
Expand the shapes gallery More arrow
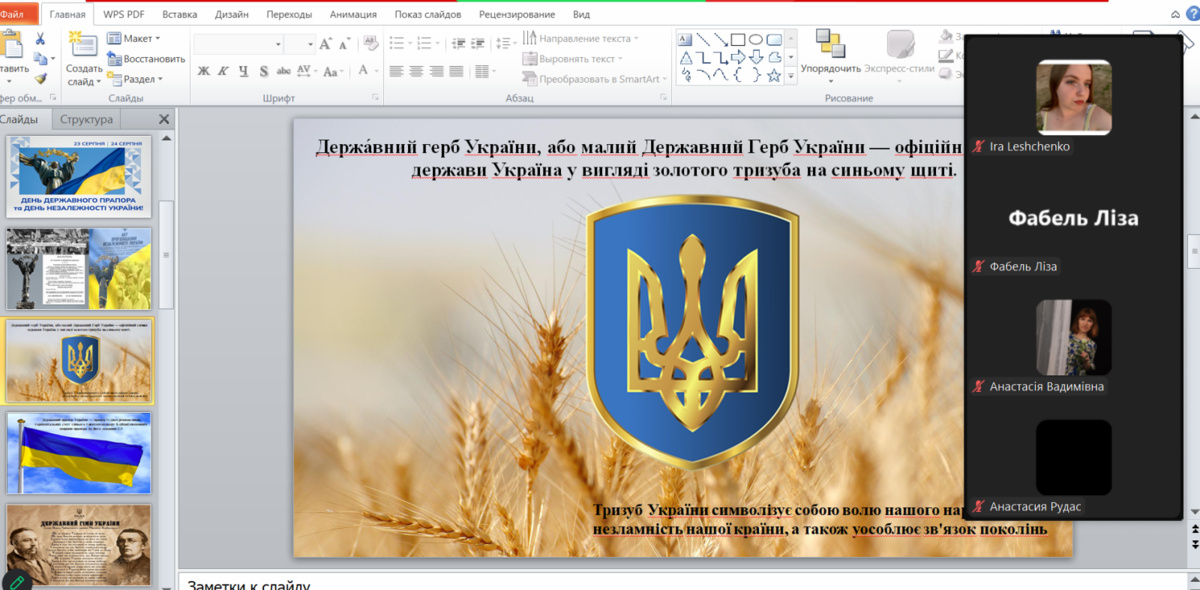790,75
